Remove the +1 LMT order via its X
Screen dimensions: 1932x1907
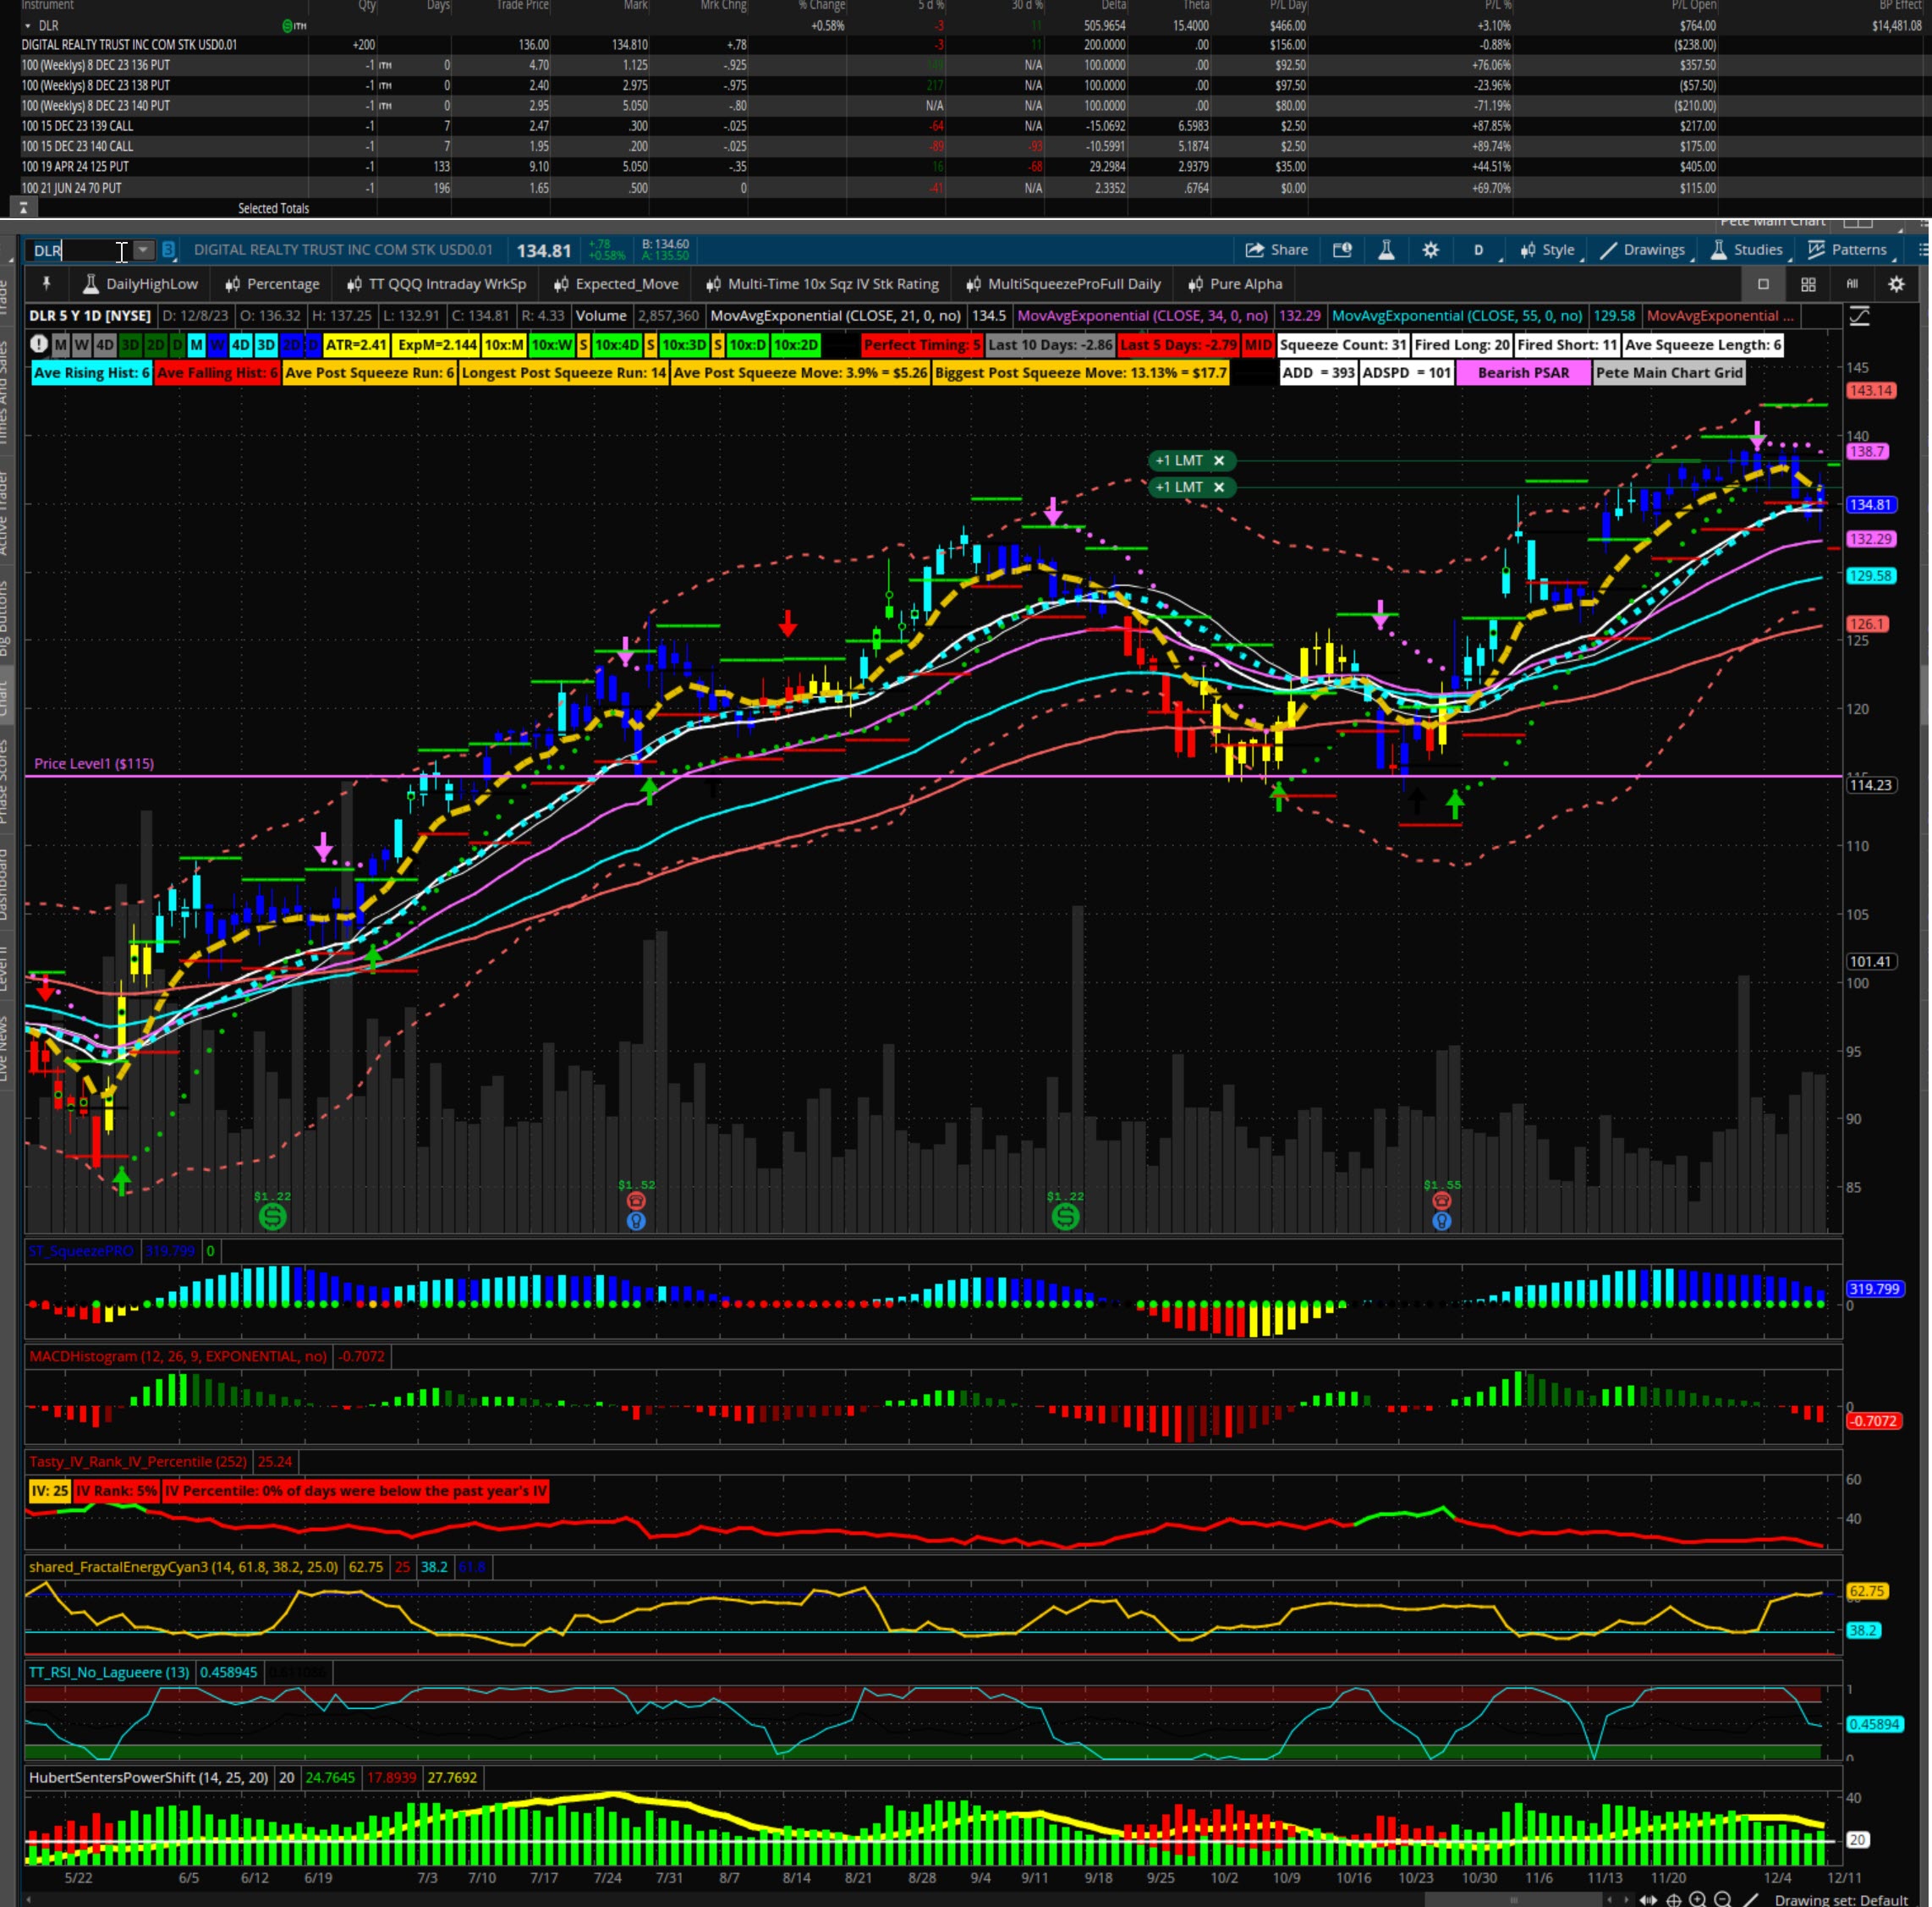(1219, 461)
